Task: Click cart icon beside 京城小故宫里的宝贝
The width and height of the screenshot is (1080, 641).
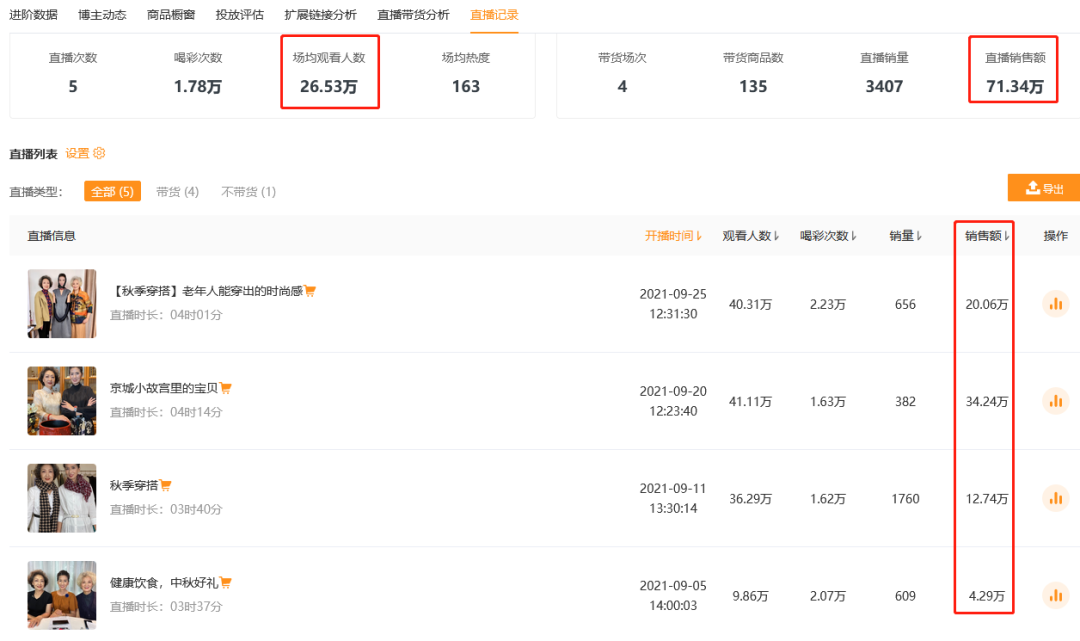Action: (x=226, y=388)
